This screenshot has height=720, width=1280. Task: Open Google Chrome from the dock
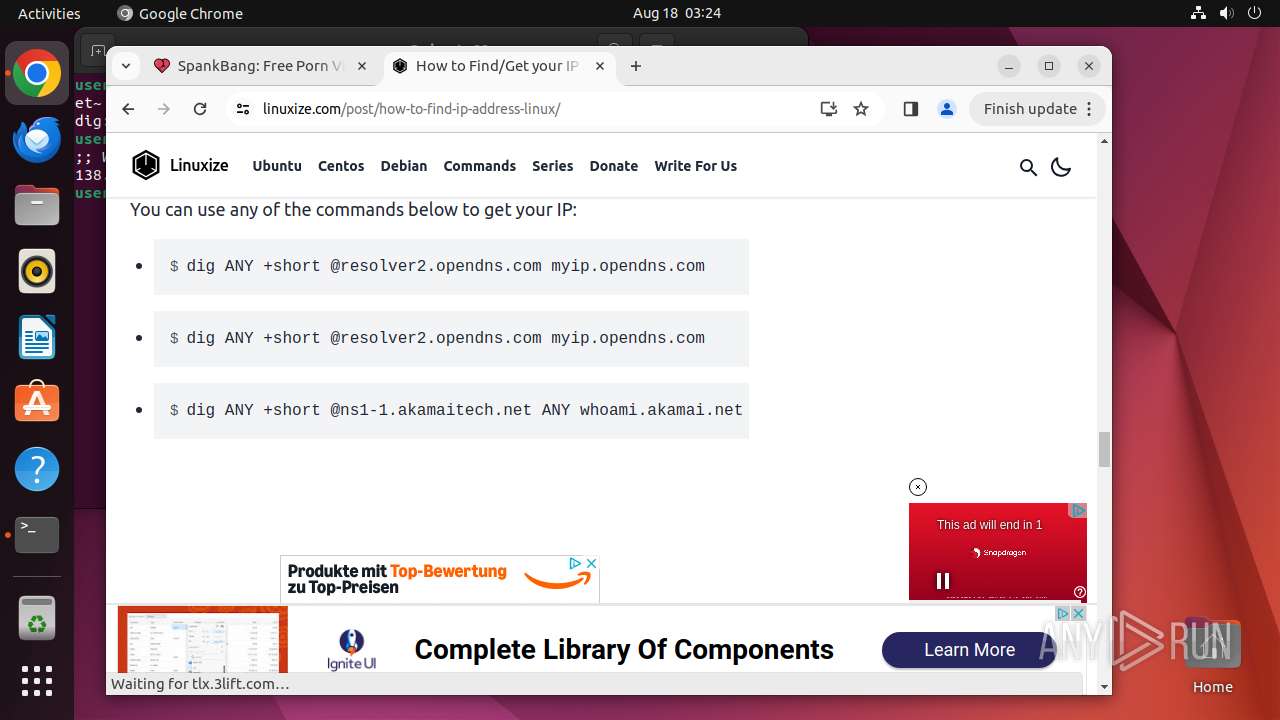[37, 74]
